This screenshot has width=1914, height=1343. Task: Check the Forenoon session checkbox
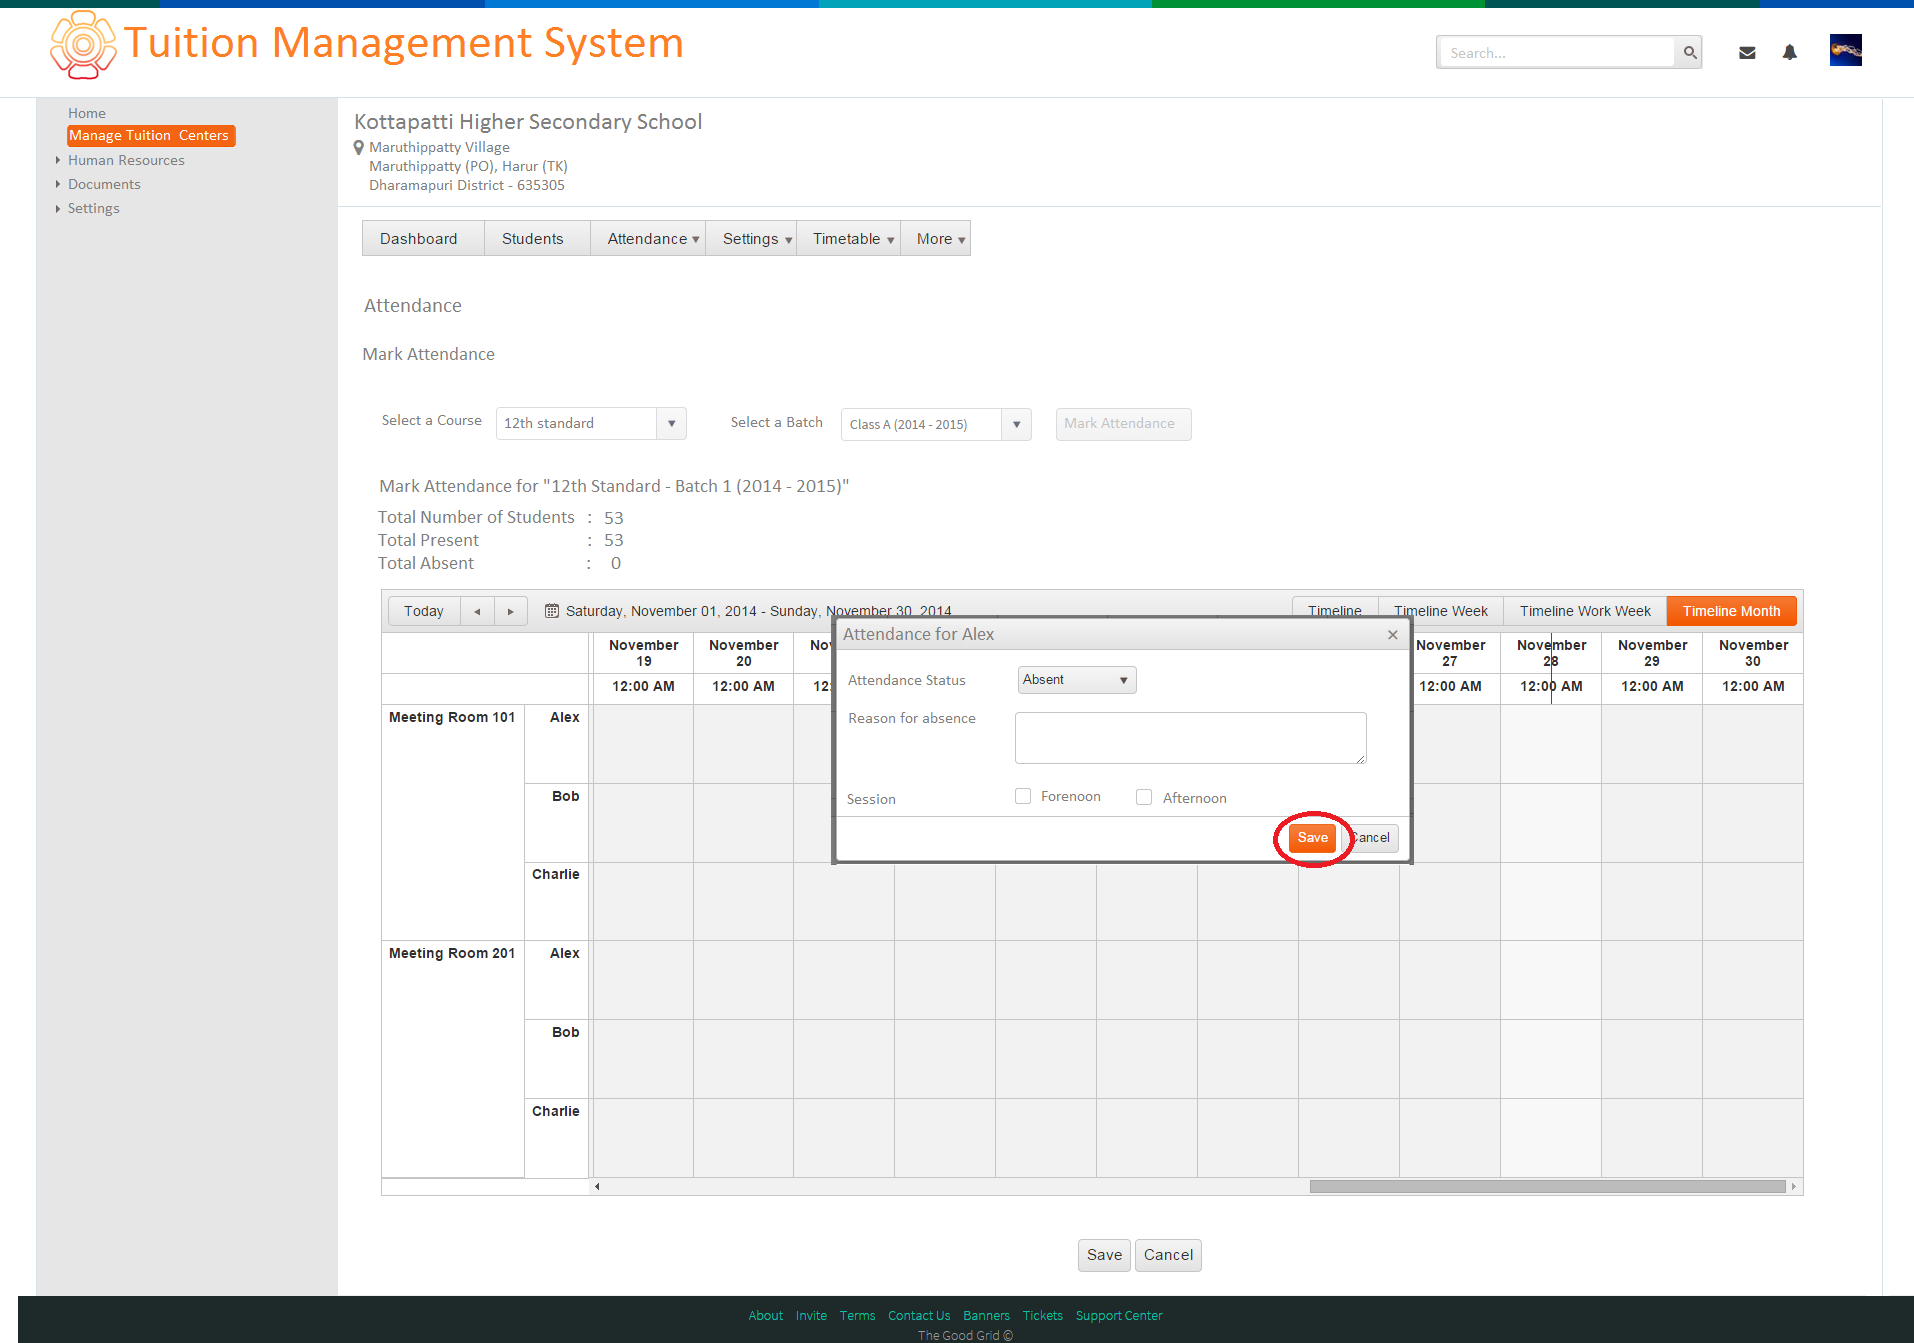click(x=1023, y=796)
